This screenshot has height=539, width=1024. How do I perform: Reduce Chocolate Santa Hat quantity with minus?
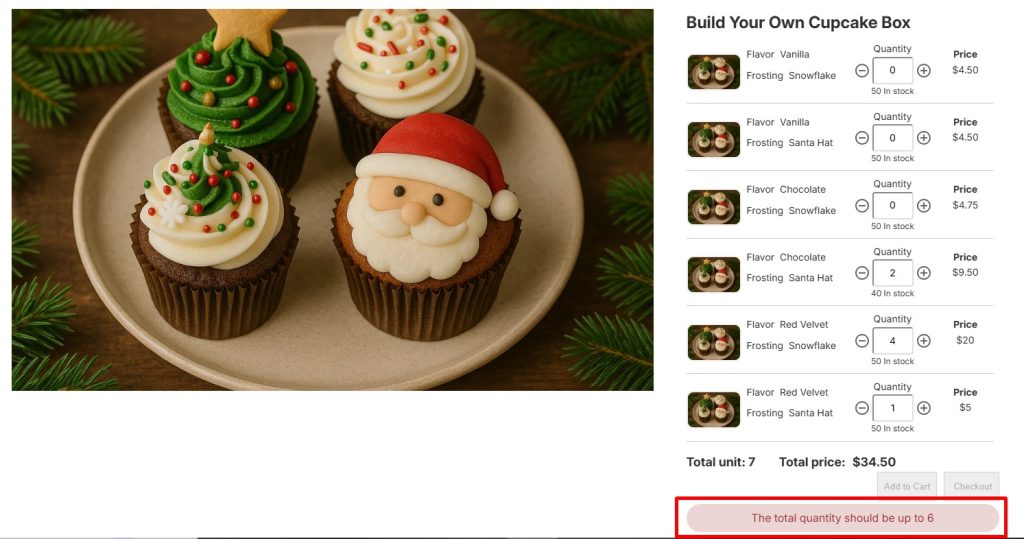(862, 273)
